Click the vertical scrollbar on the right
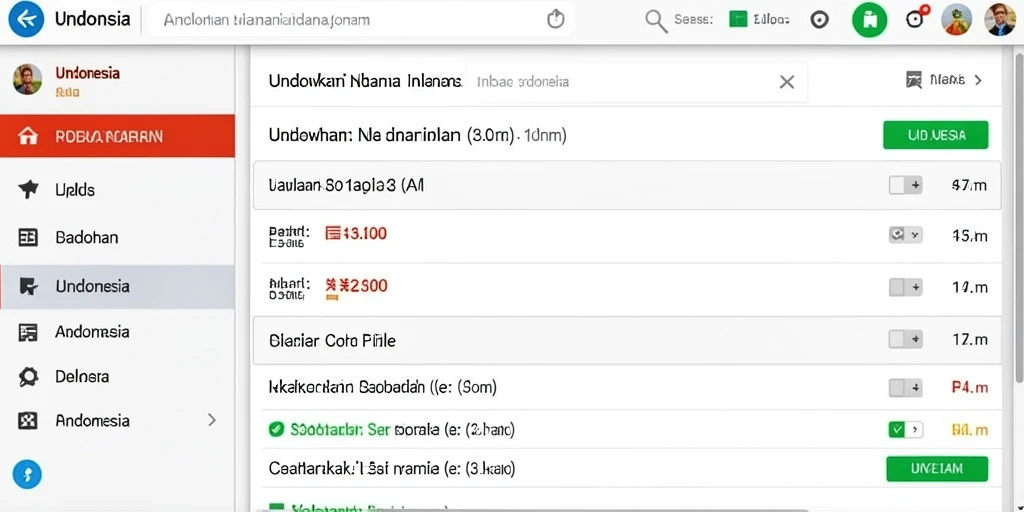 [1019, 216]
